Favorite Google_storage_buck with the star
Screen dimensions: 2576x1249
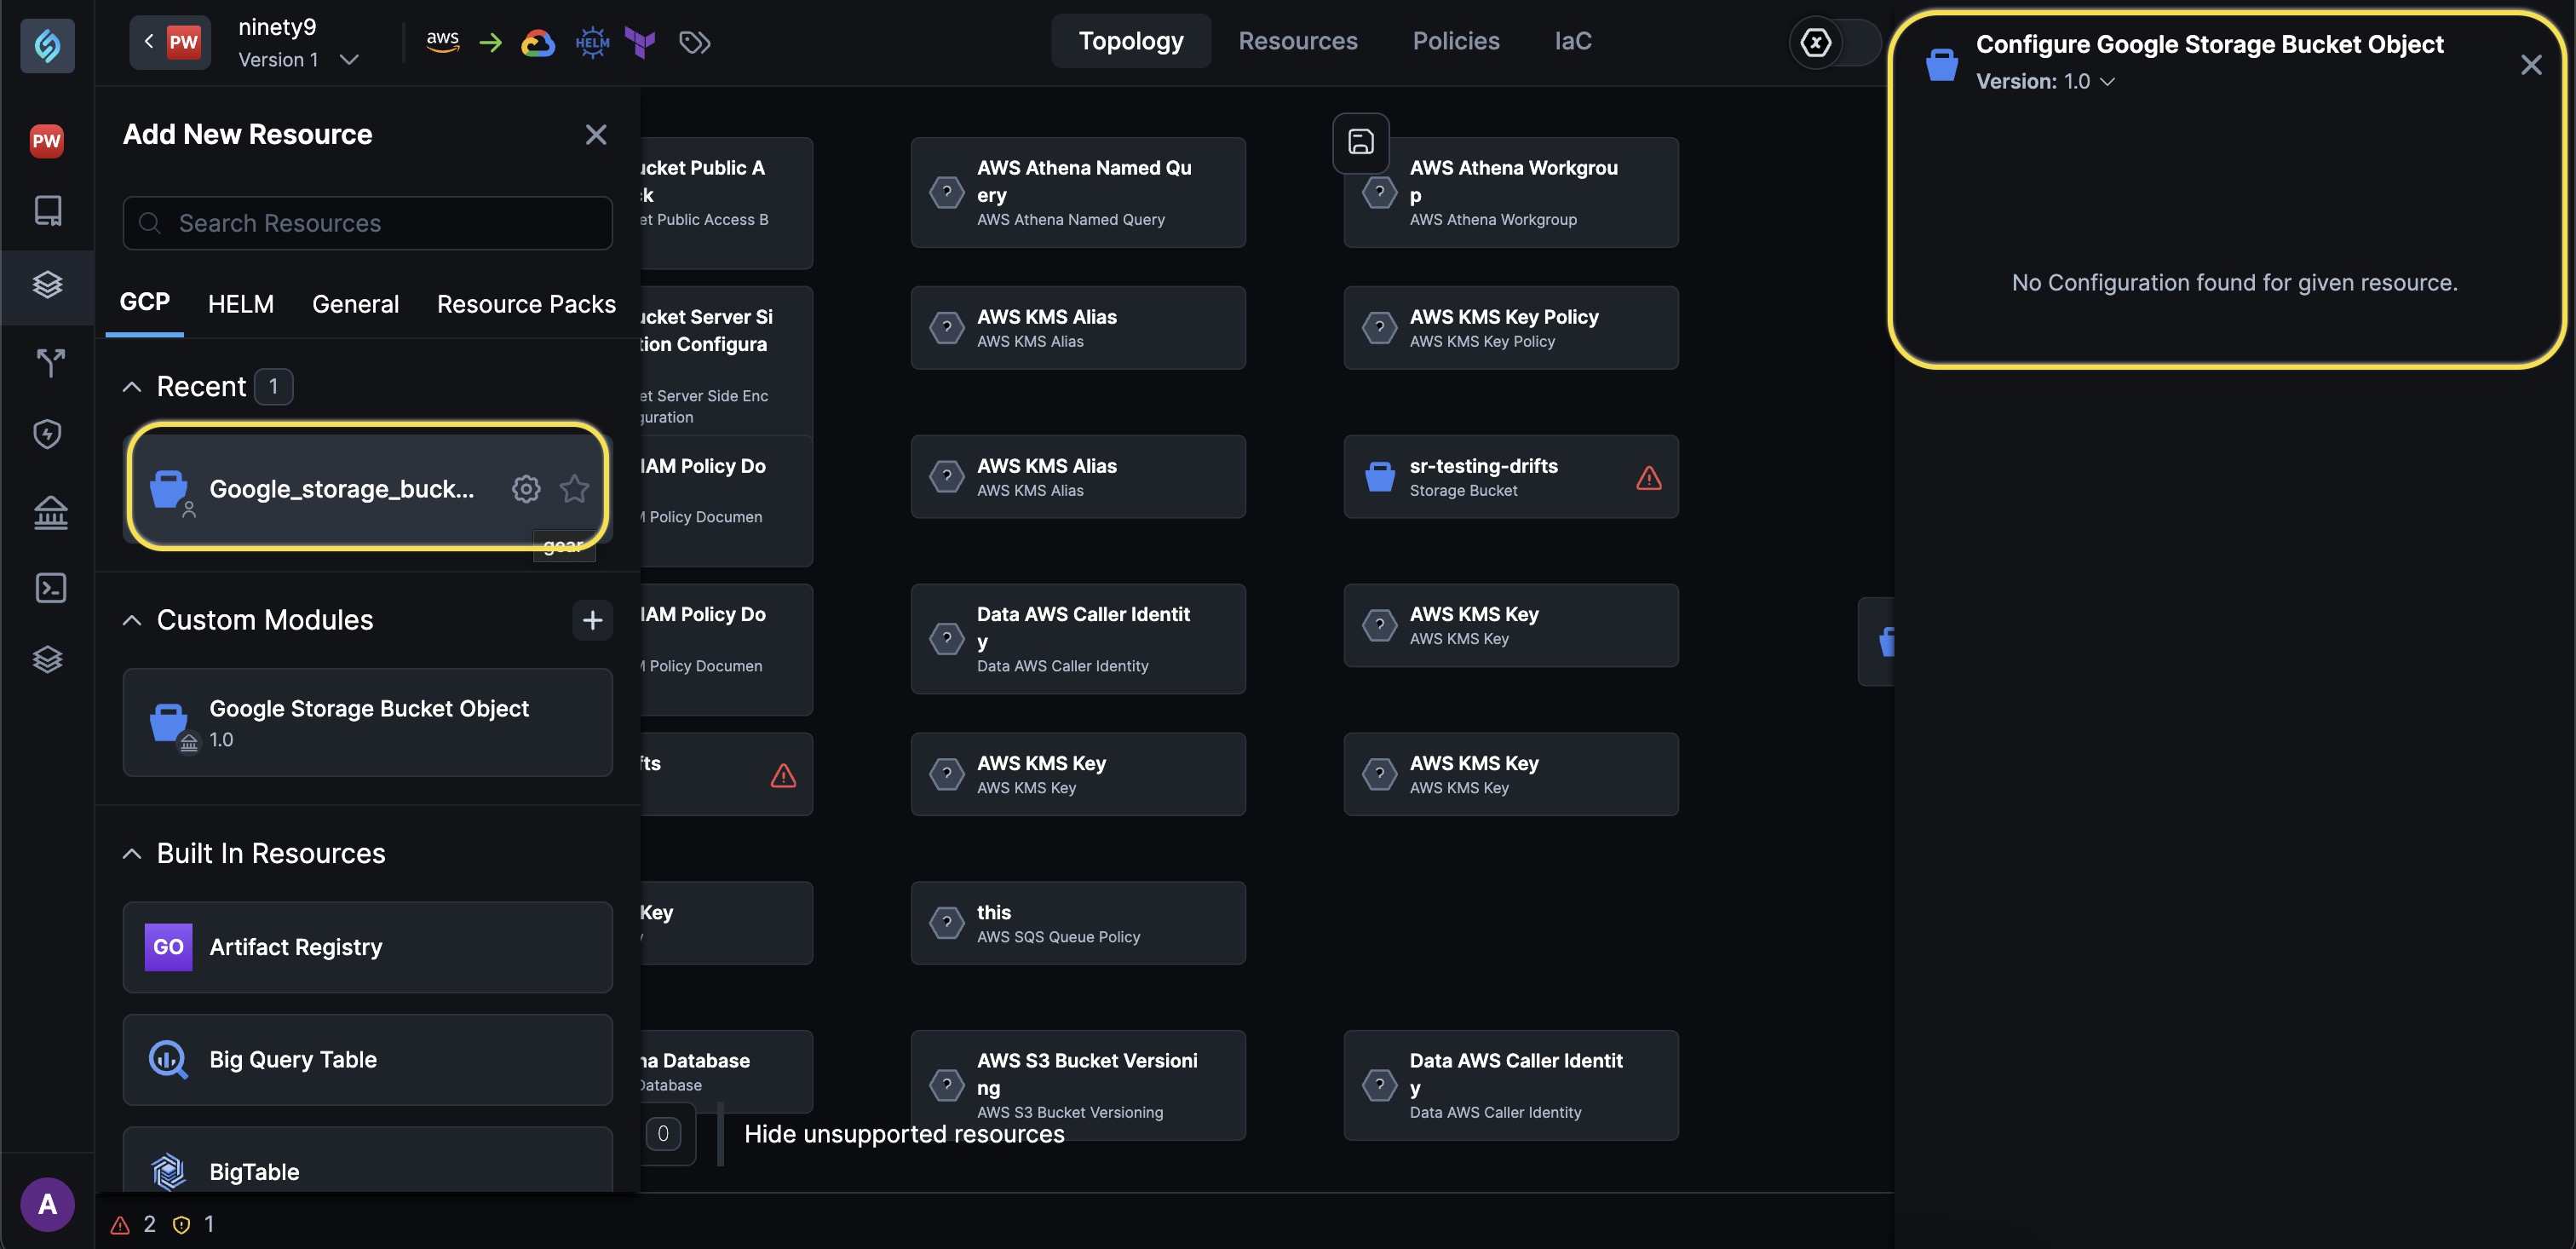(x=574, y=489)
